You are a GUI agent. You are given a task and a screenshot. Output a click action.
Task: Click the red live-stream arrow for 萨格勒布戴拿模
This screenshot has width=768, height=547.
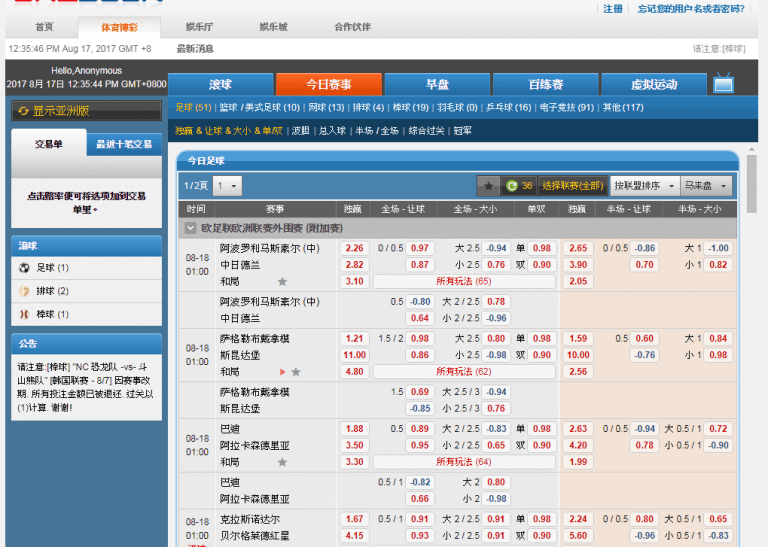(x=283, y=372)
